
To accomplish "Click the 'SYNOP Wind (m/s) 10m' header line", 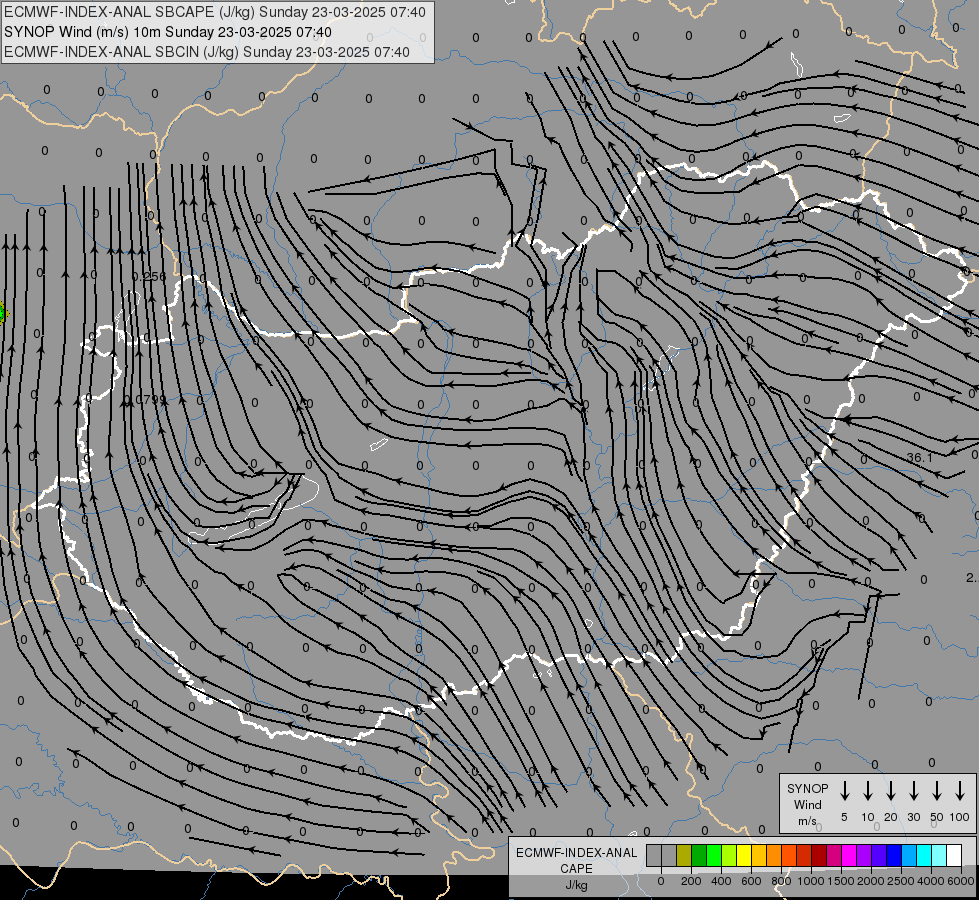I will [167, 32].
